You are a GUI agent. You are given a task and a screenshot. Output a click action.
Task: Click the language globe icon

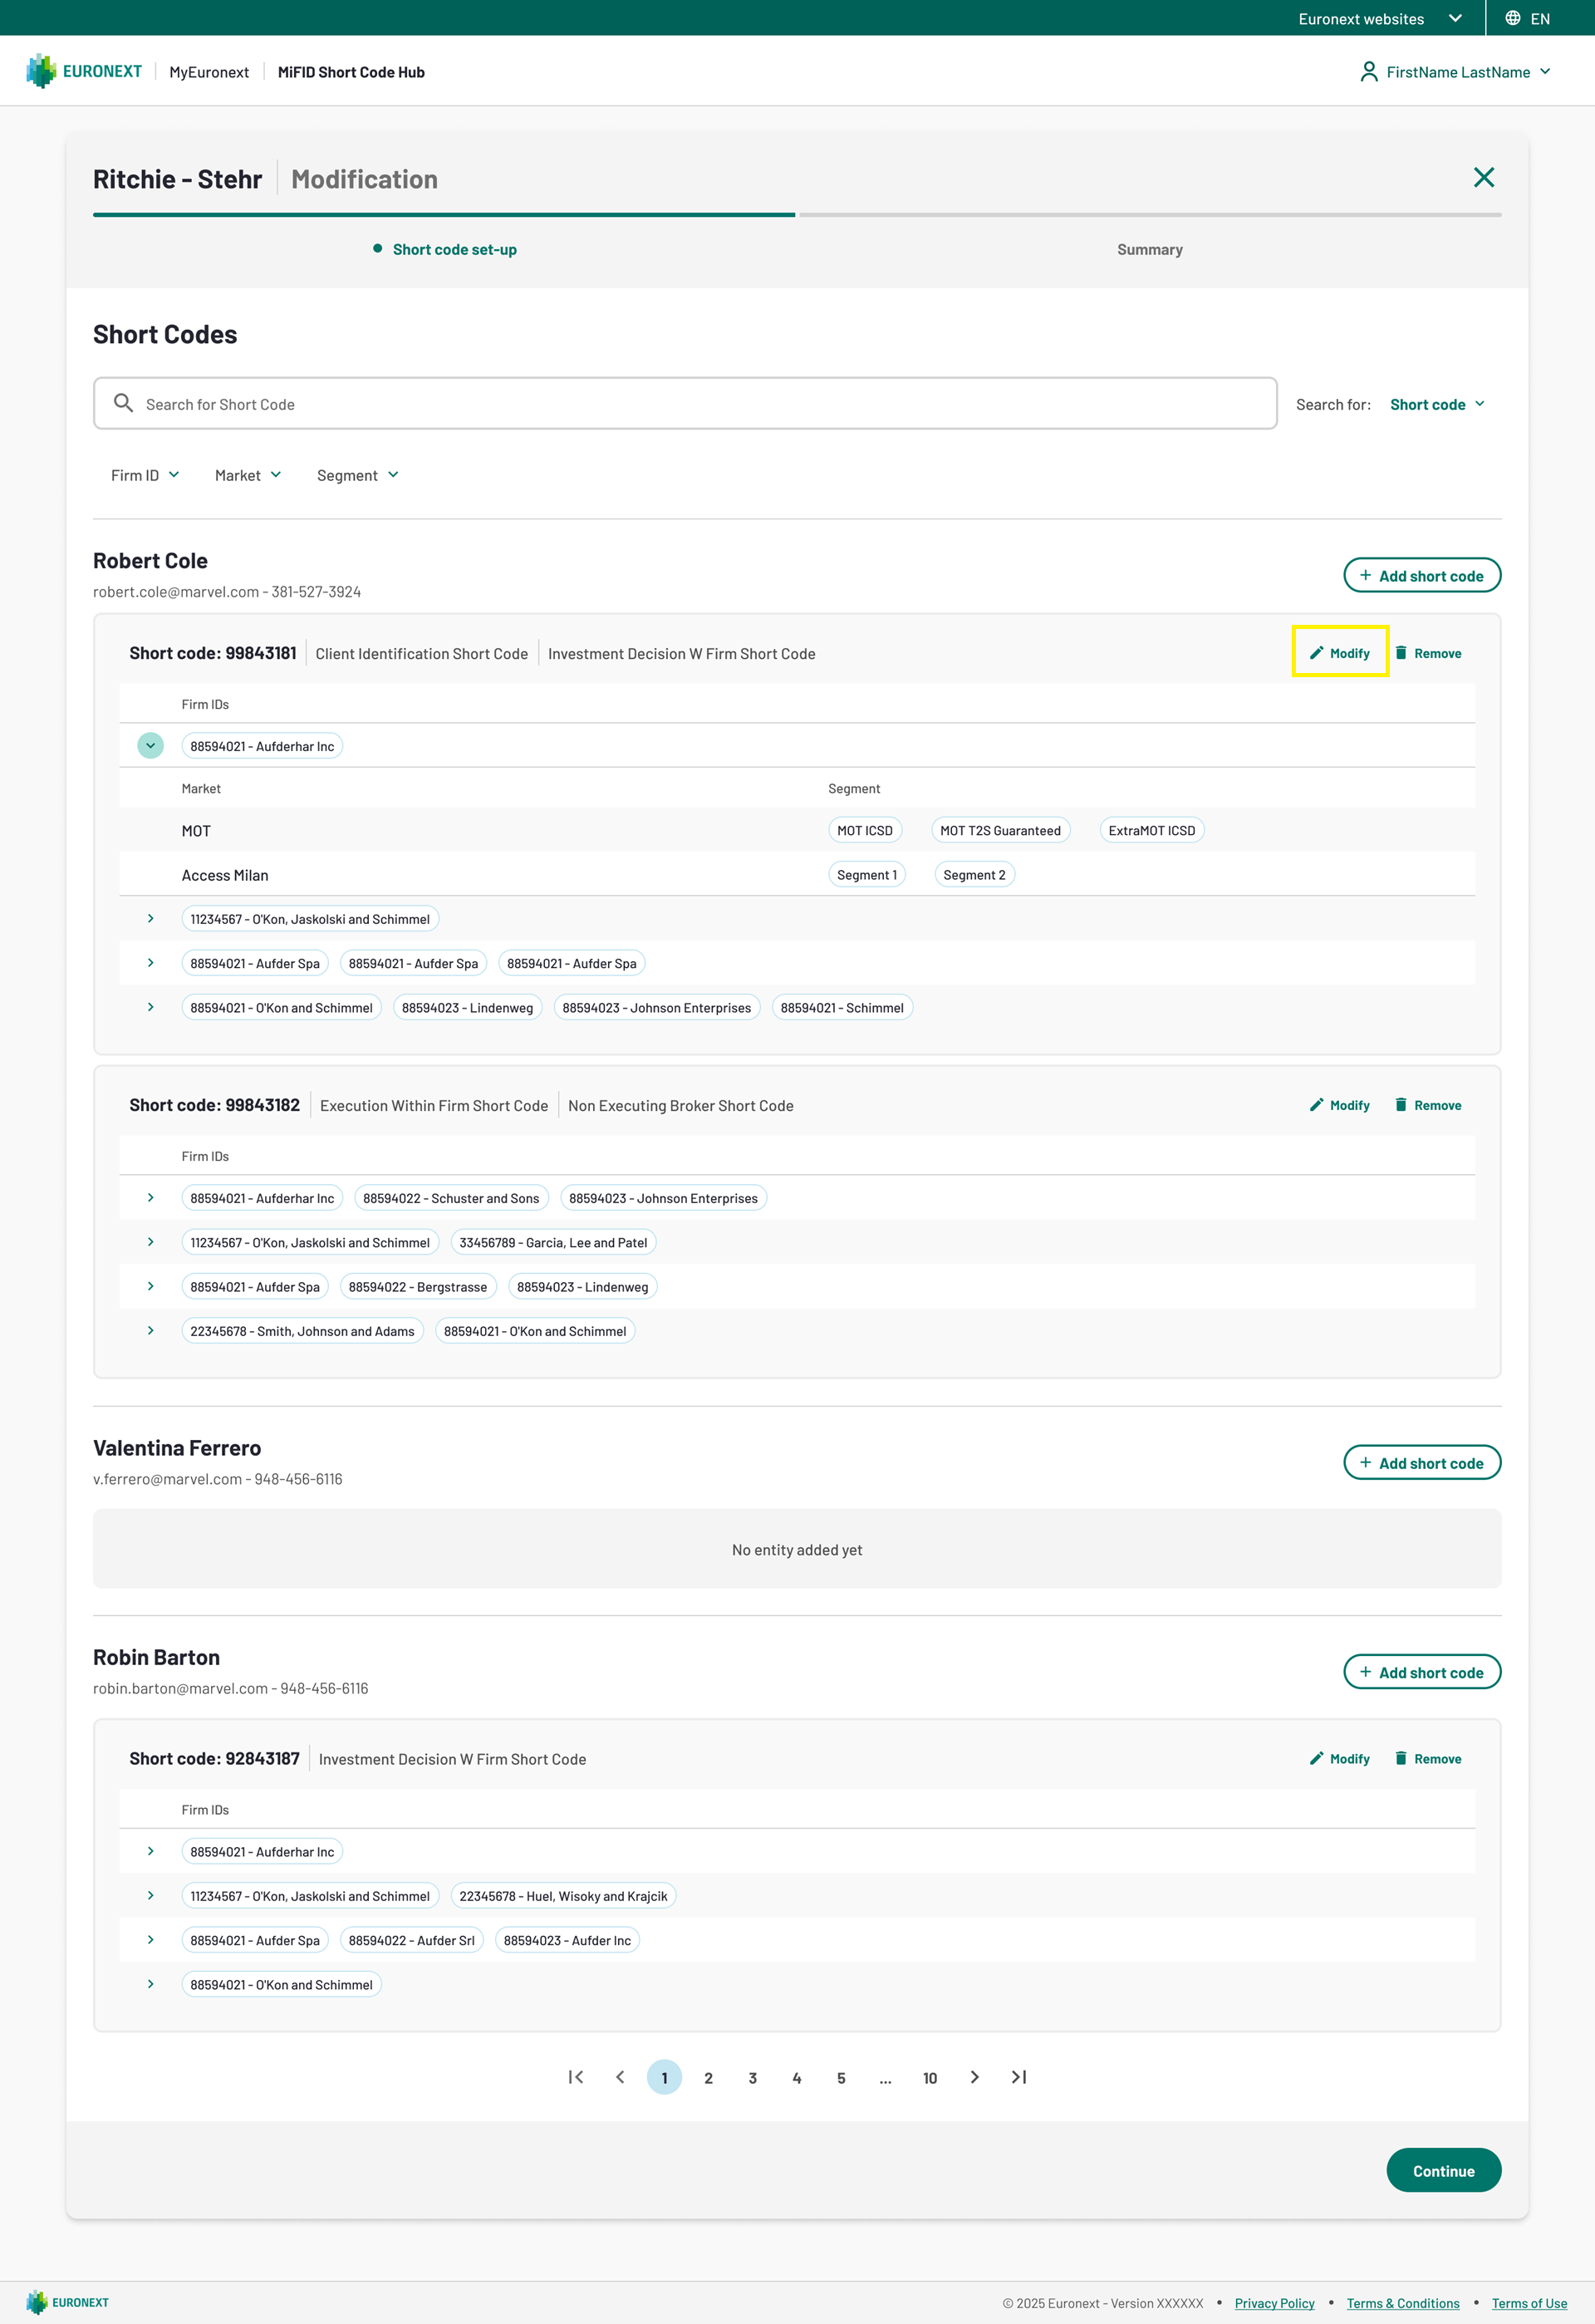[1512, 18]
